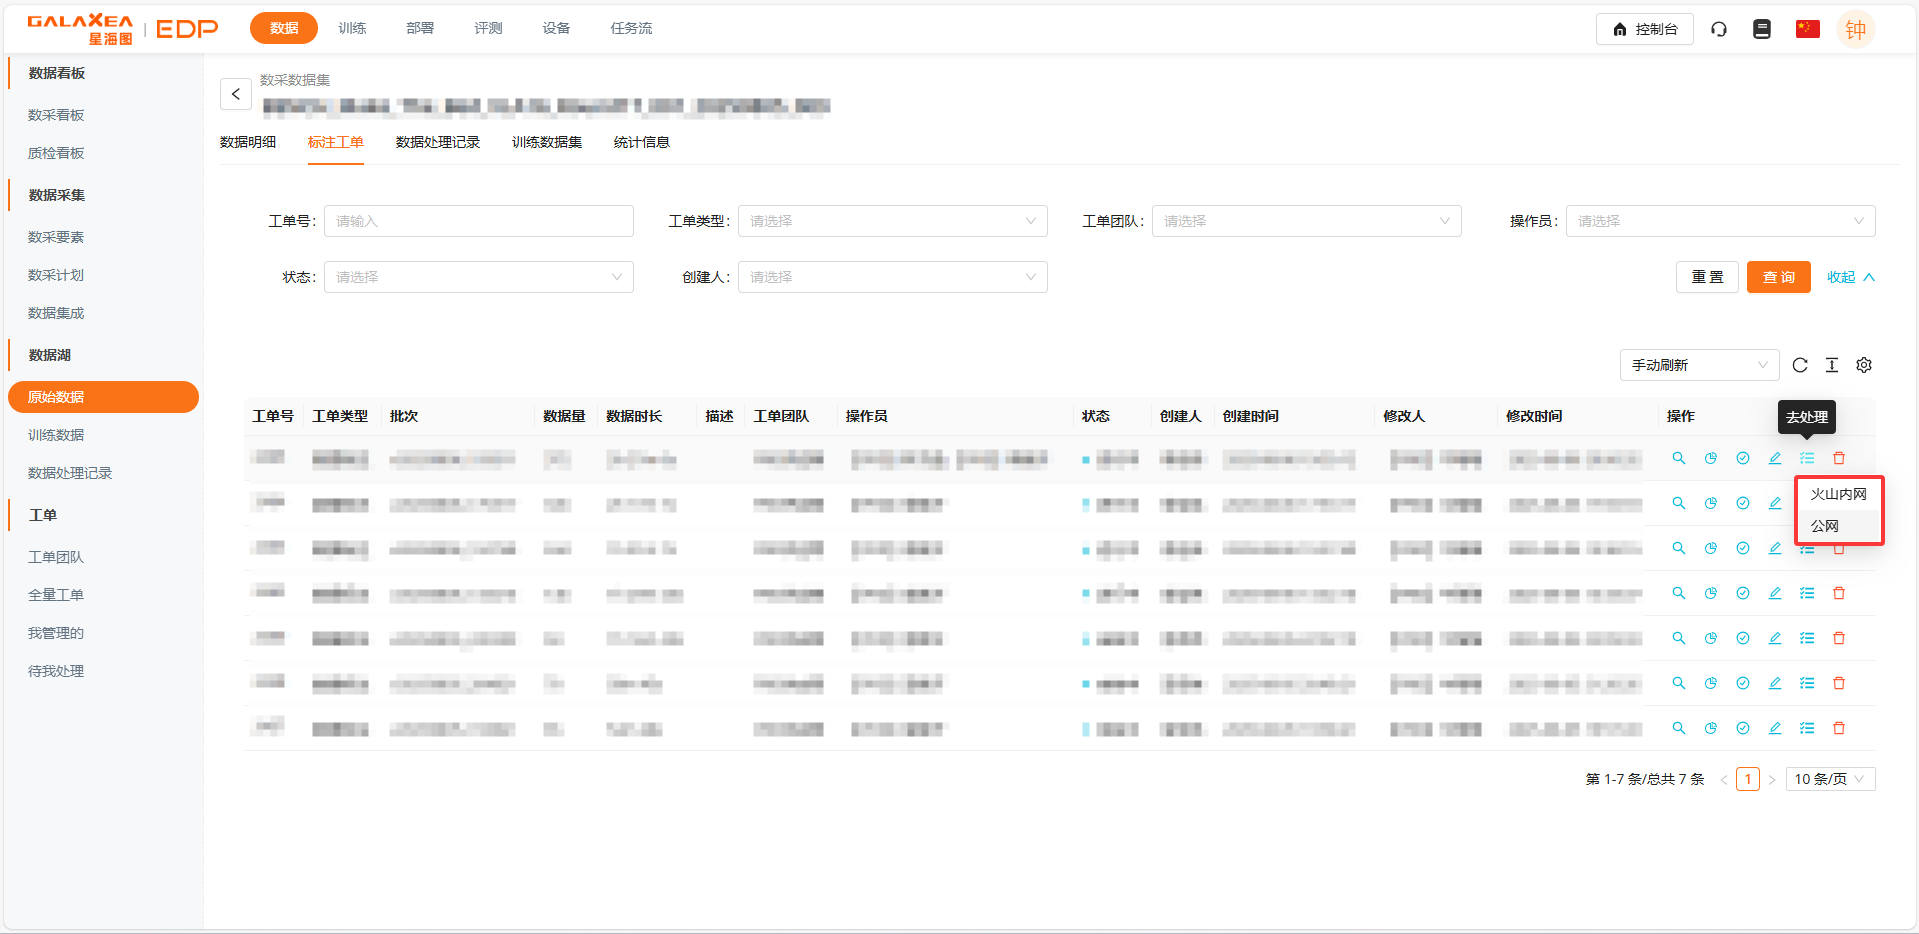Click the last row's checkmark circle icon

(x=1743, y=728)
